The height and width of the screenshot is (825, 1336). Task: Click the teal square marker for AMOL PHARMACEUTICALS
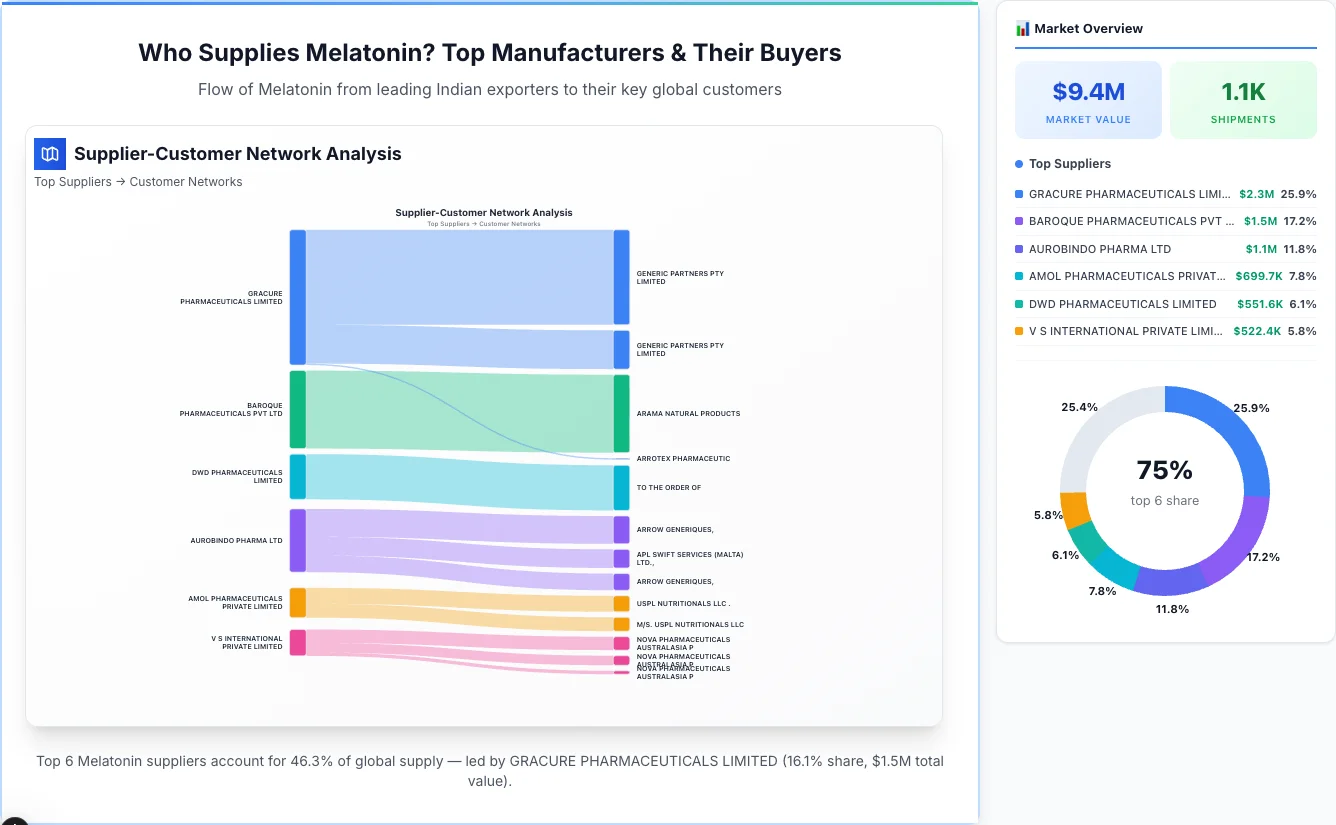[x=1020, y=276]
